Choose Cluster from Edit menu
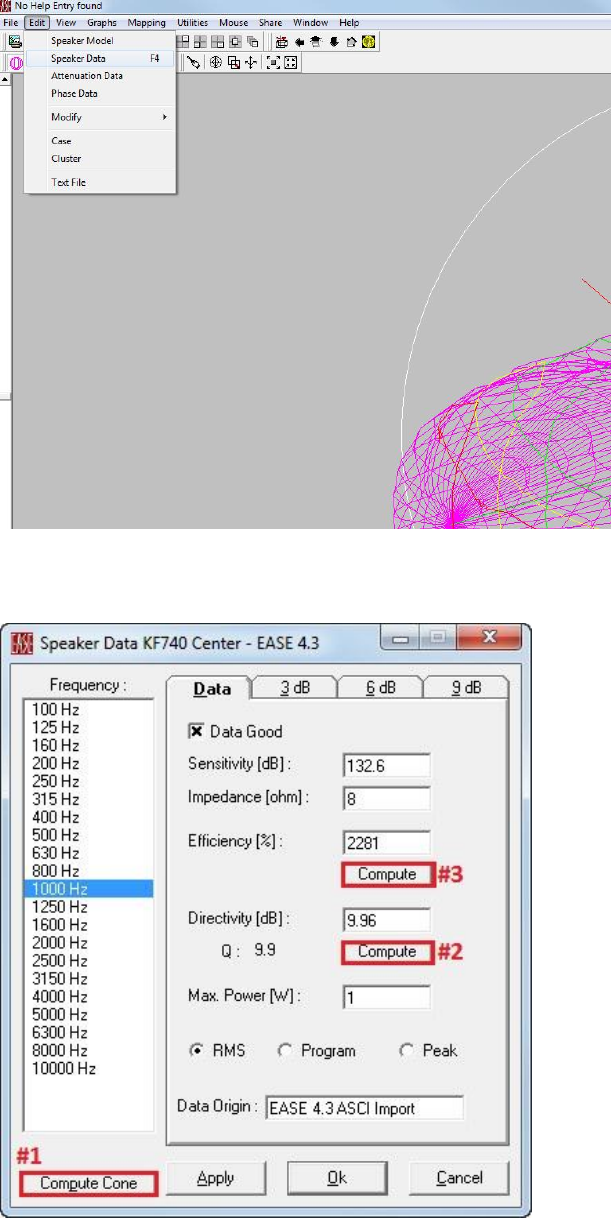This screenshot has height=1218, width=611. [100, 158]
